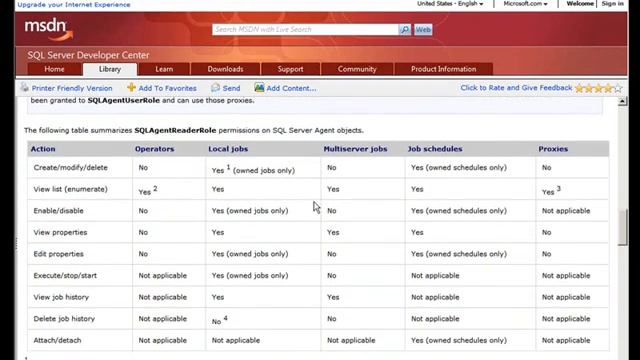Click the View list (enumerate) row label

point(71,189)
